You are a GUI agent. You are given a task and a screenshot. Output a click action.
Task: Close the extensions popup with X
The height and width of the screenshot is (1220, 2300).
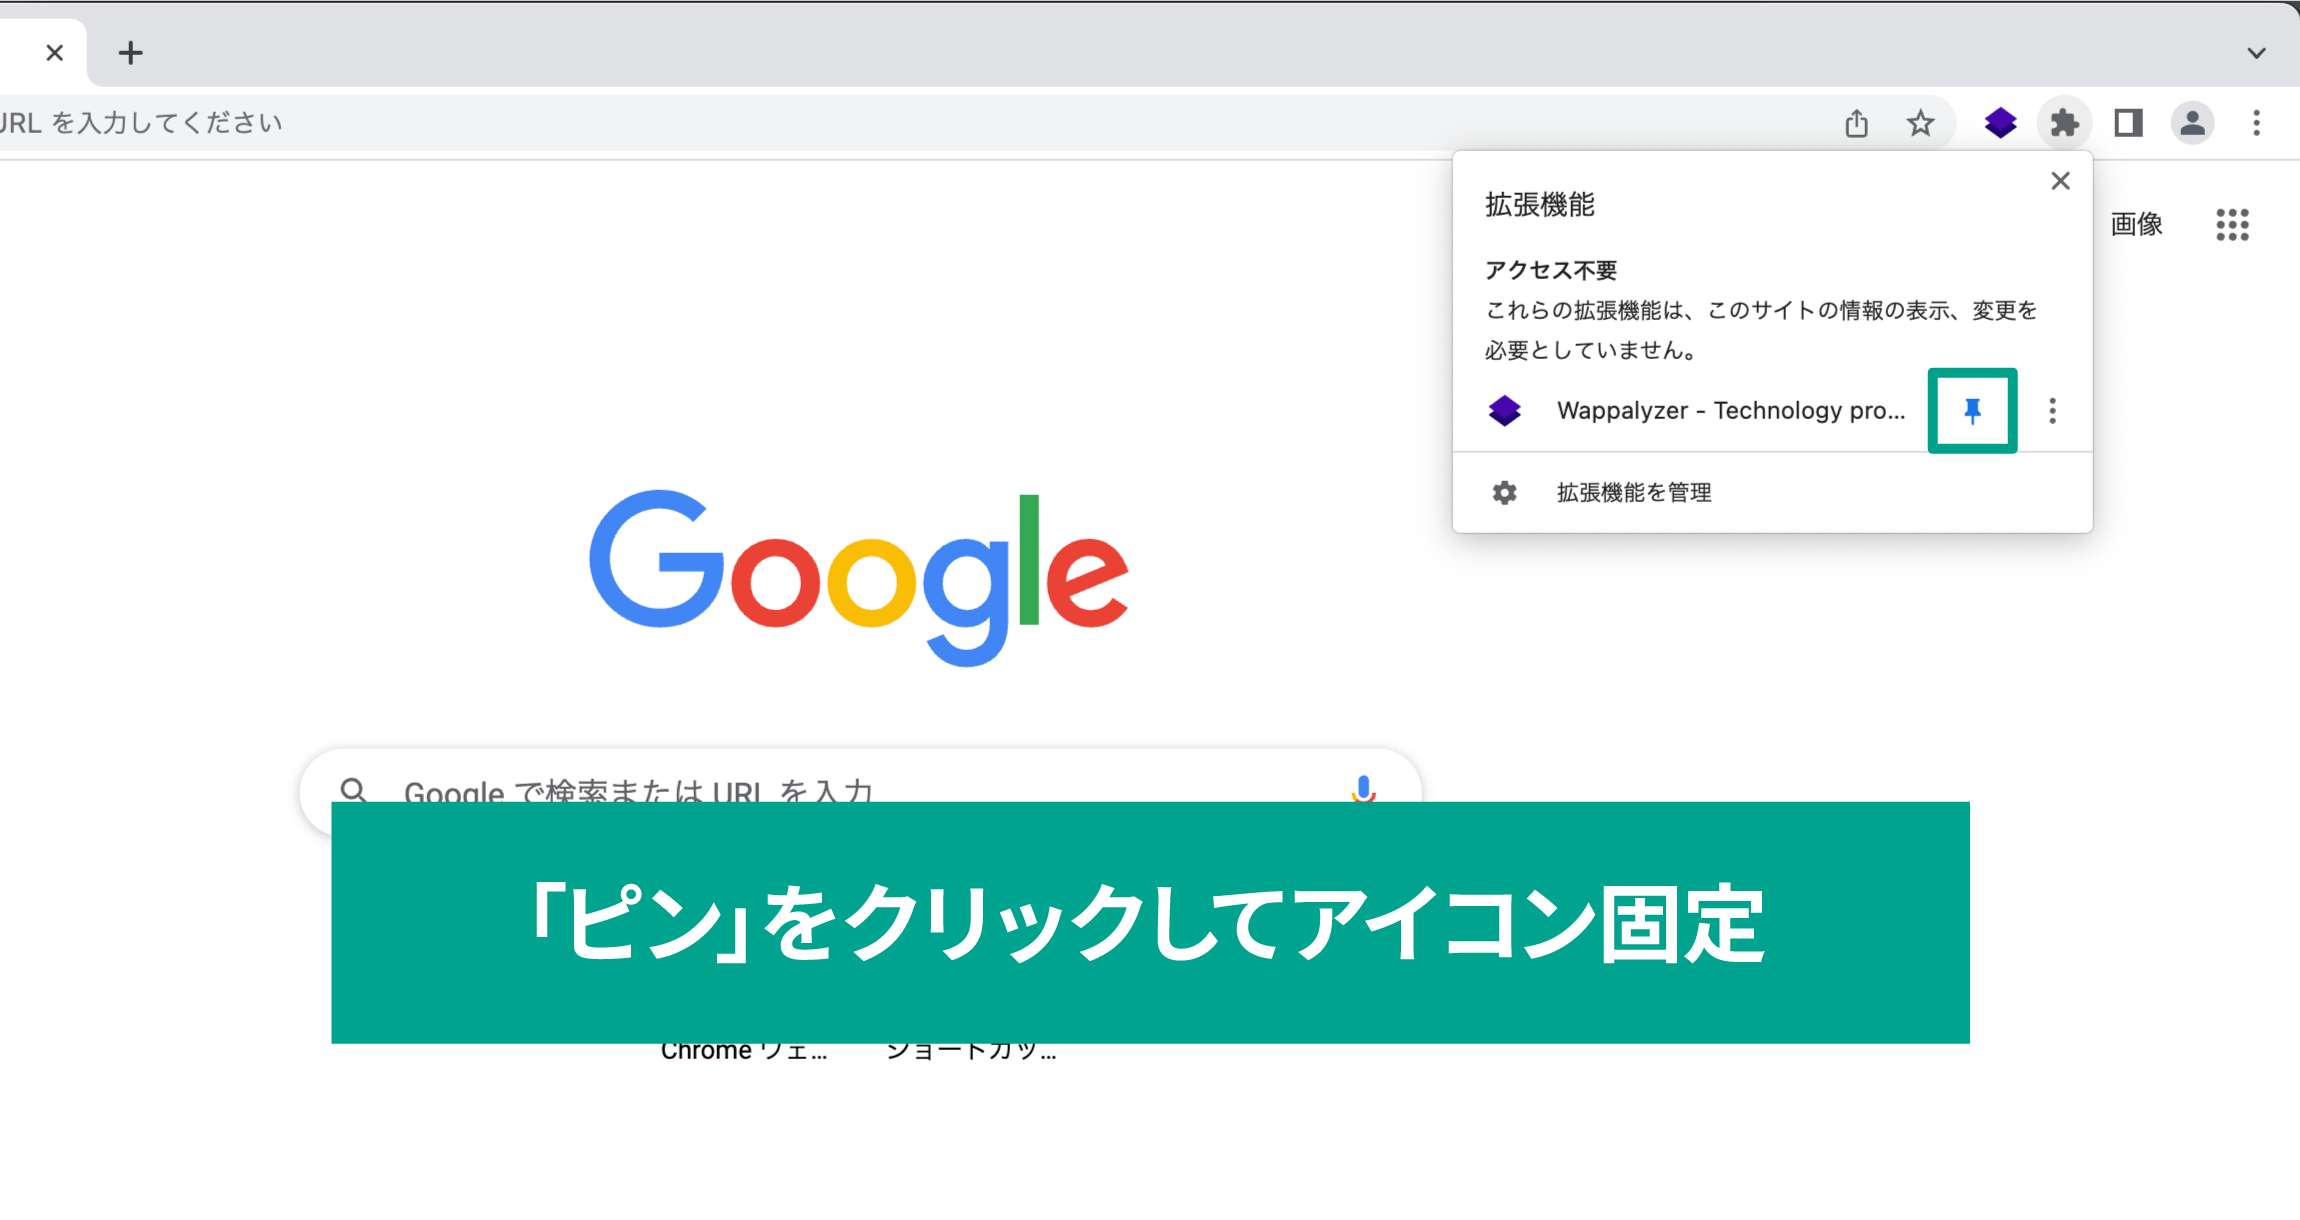[2060, 181]
